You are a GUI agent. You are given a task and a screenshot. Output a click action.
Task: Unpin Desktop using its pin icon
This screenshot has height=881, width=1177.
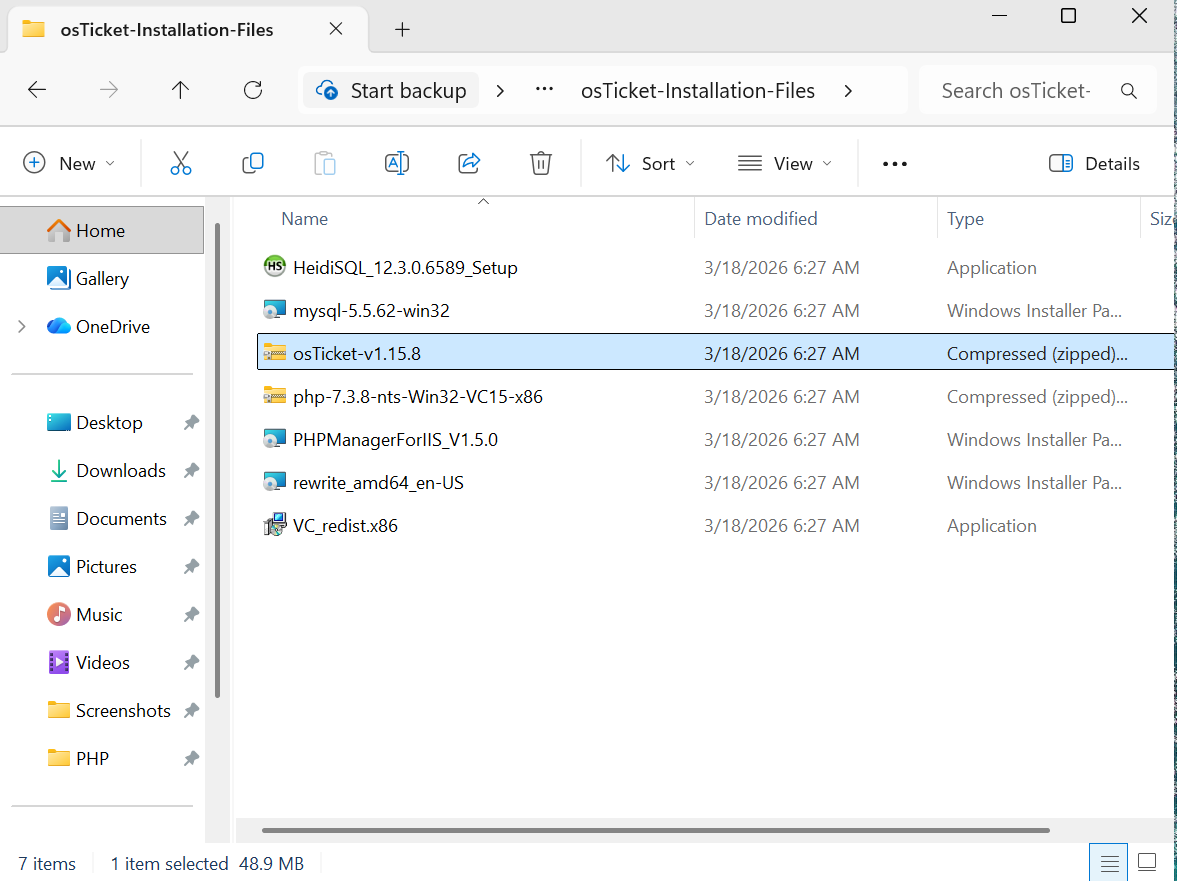point(191,422)
